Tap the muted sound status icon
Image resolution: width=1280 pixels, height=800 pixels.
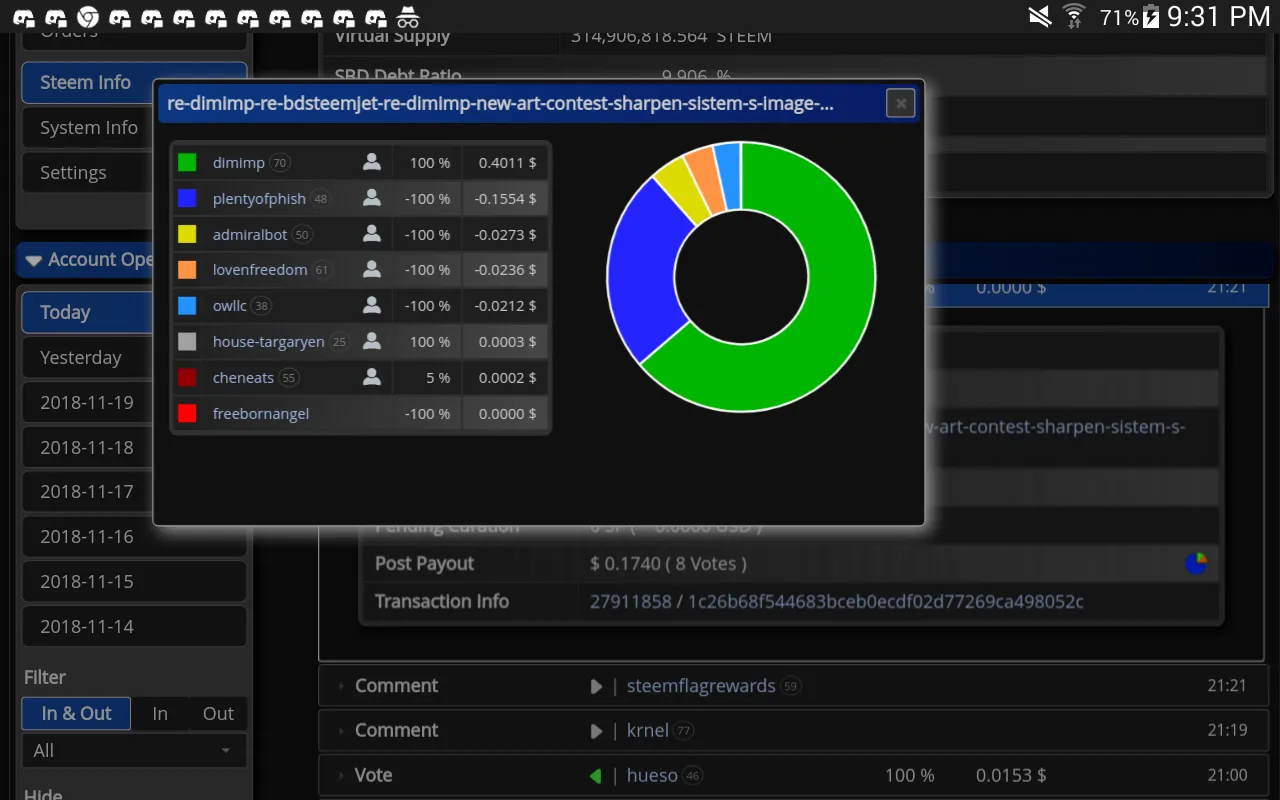1040,16
